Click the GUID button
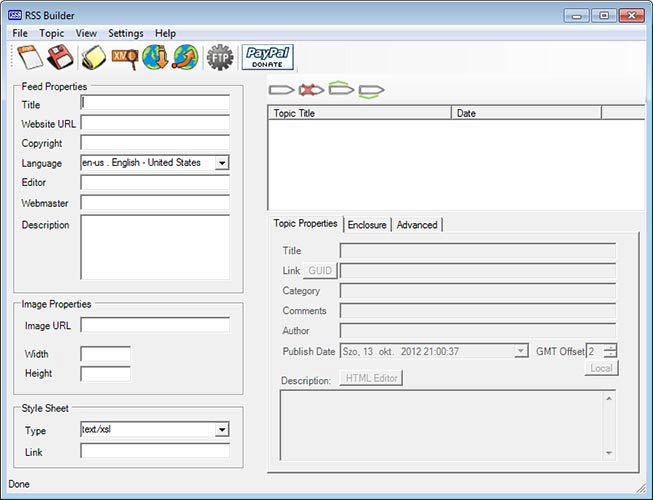Image resolution: width=653 pixels, height=500 pixels. tap(320, 271)
